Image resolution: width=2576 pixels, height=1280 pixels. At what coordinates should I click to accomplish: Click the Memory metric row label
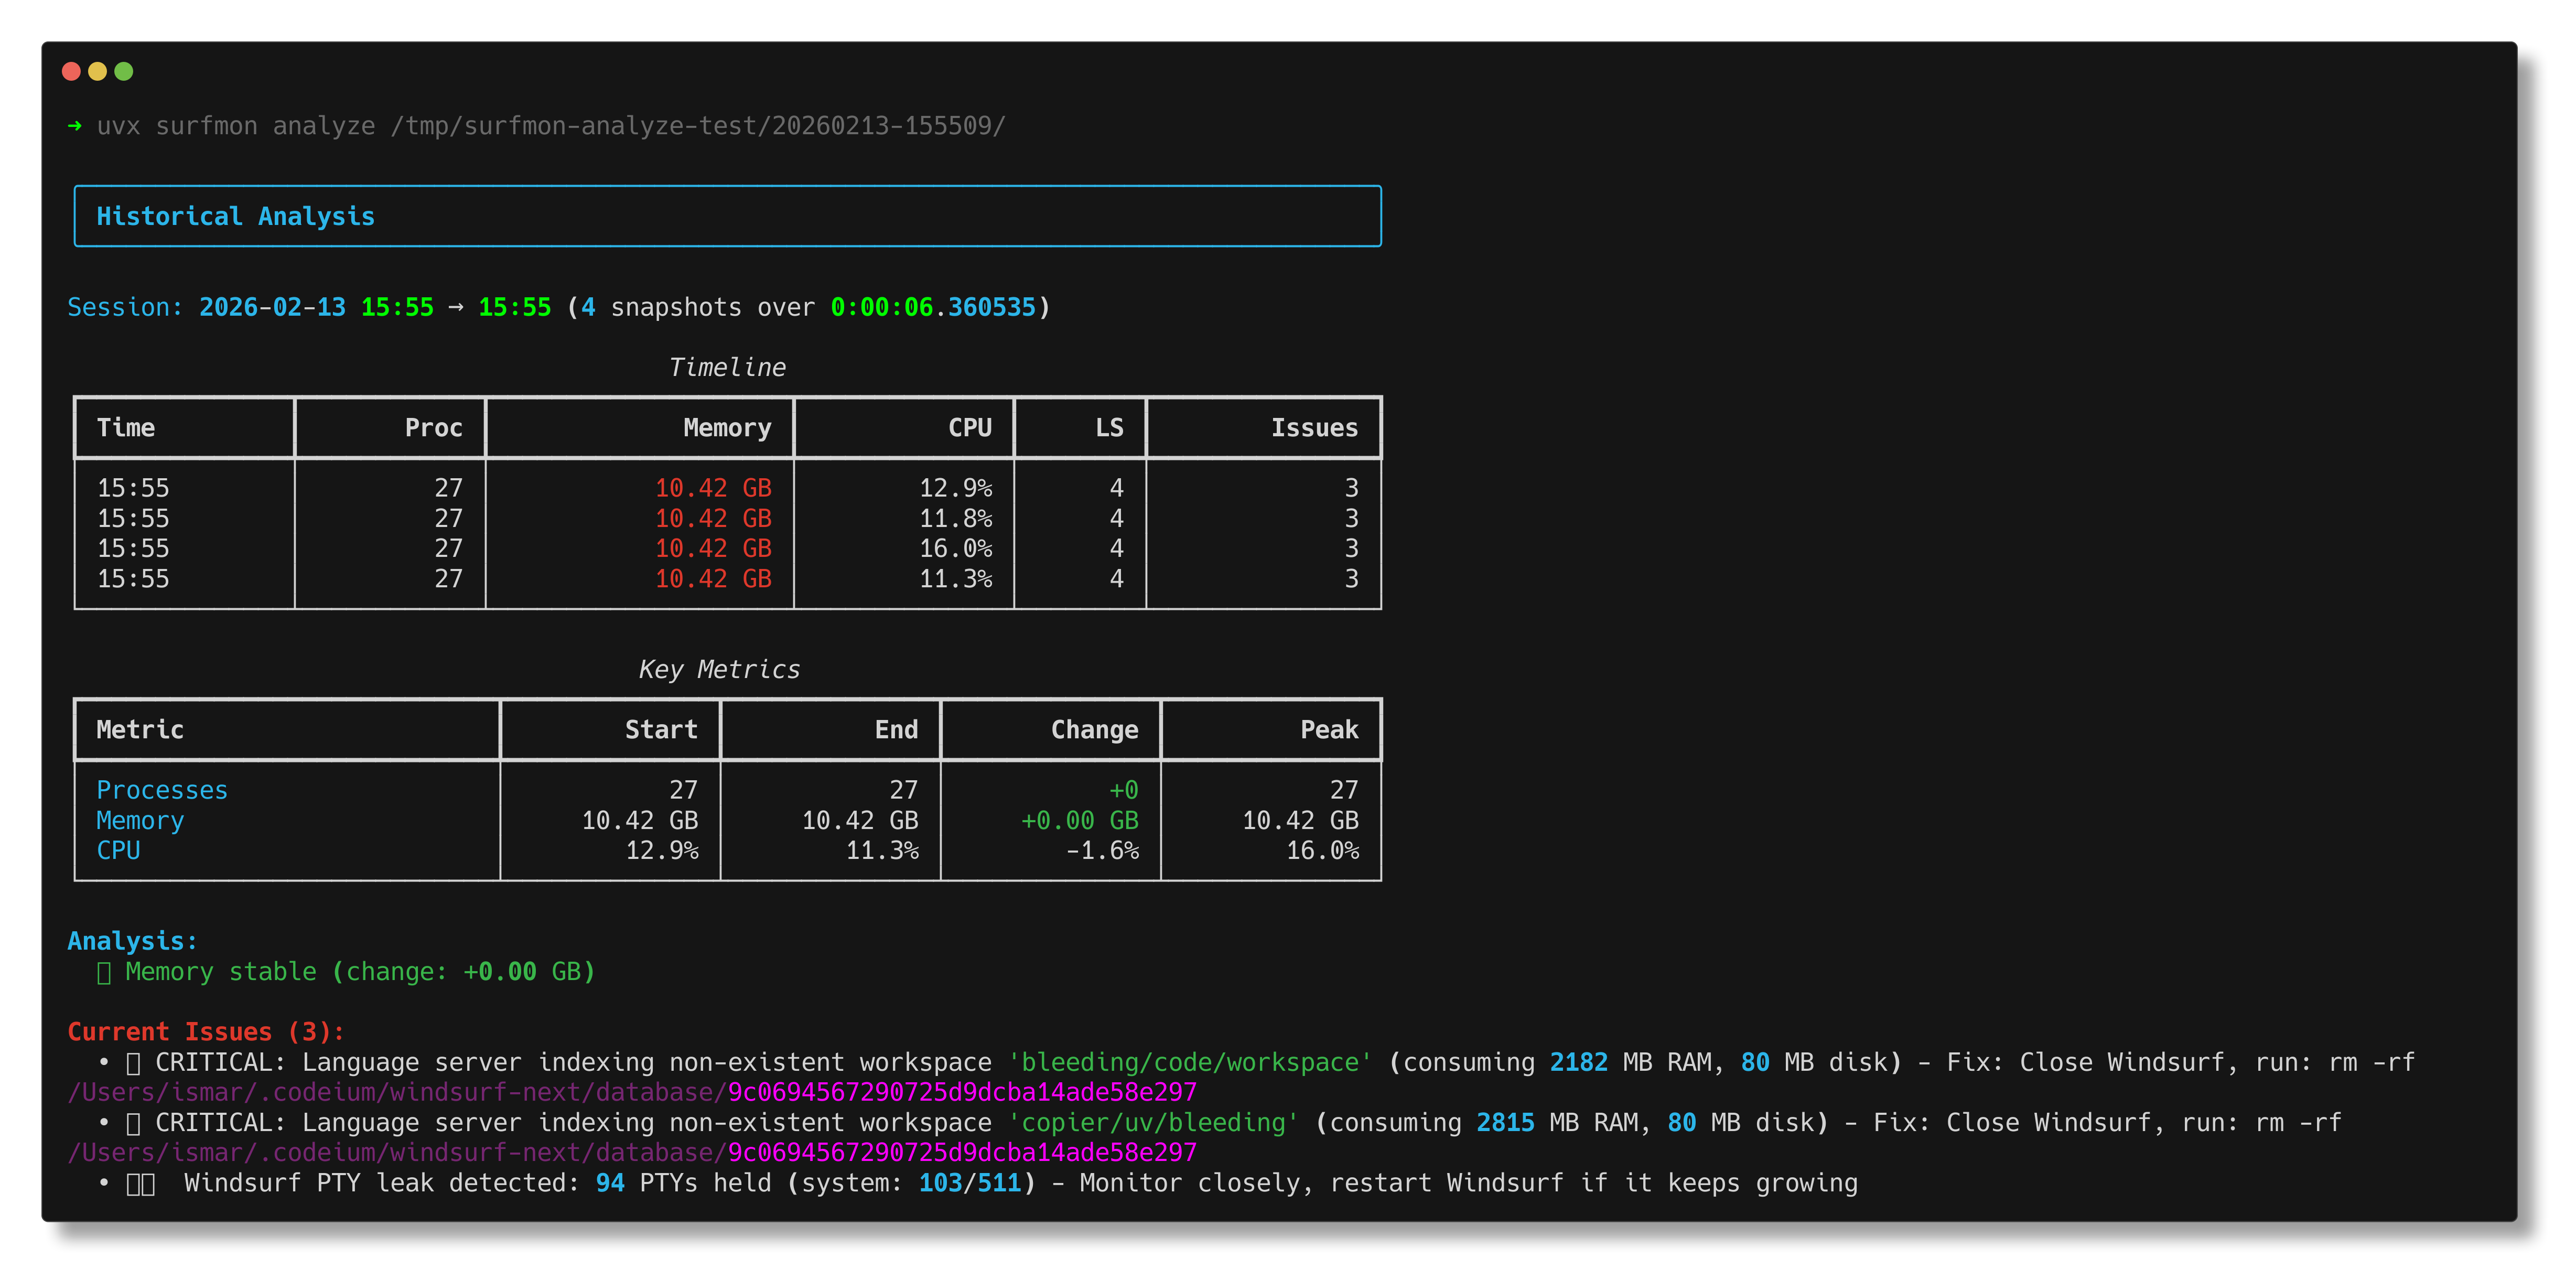(140, 821)
